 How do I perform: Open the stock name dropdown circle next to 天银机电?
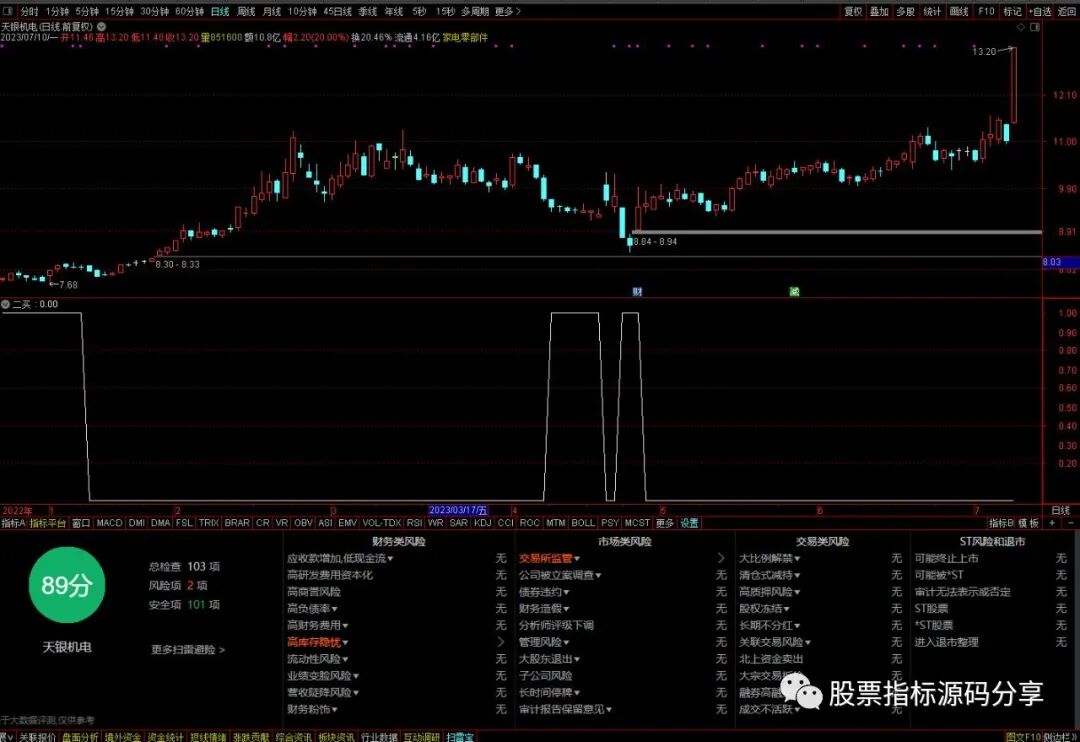[101, 27]
